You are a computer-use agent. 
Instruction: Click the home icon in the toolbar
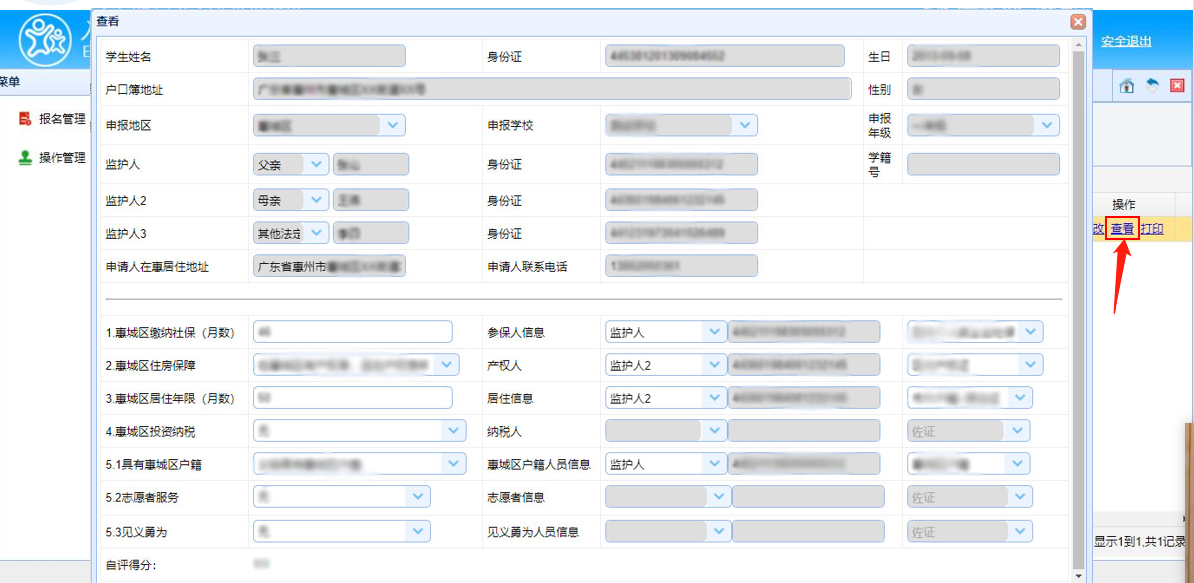click(1127, 86)
